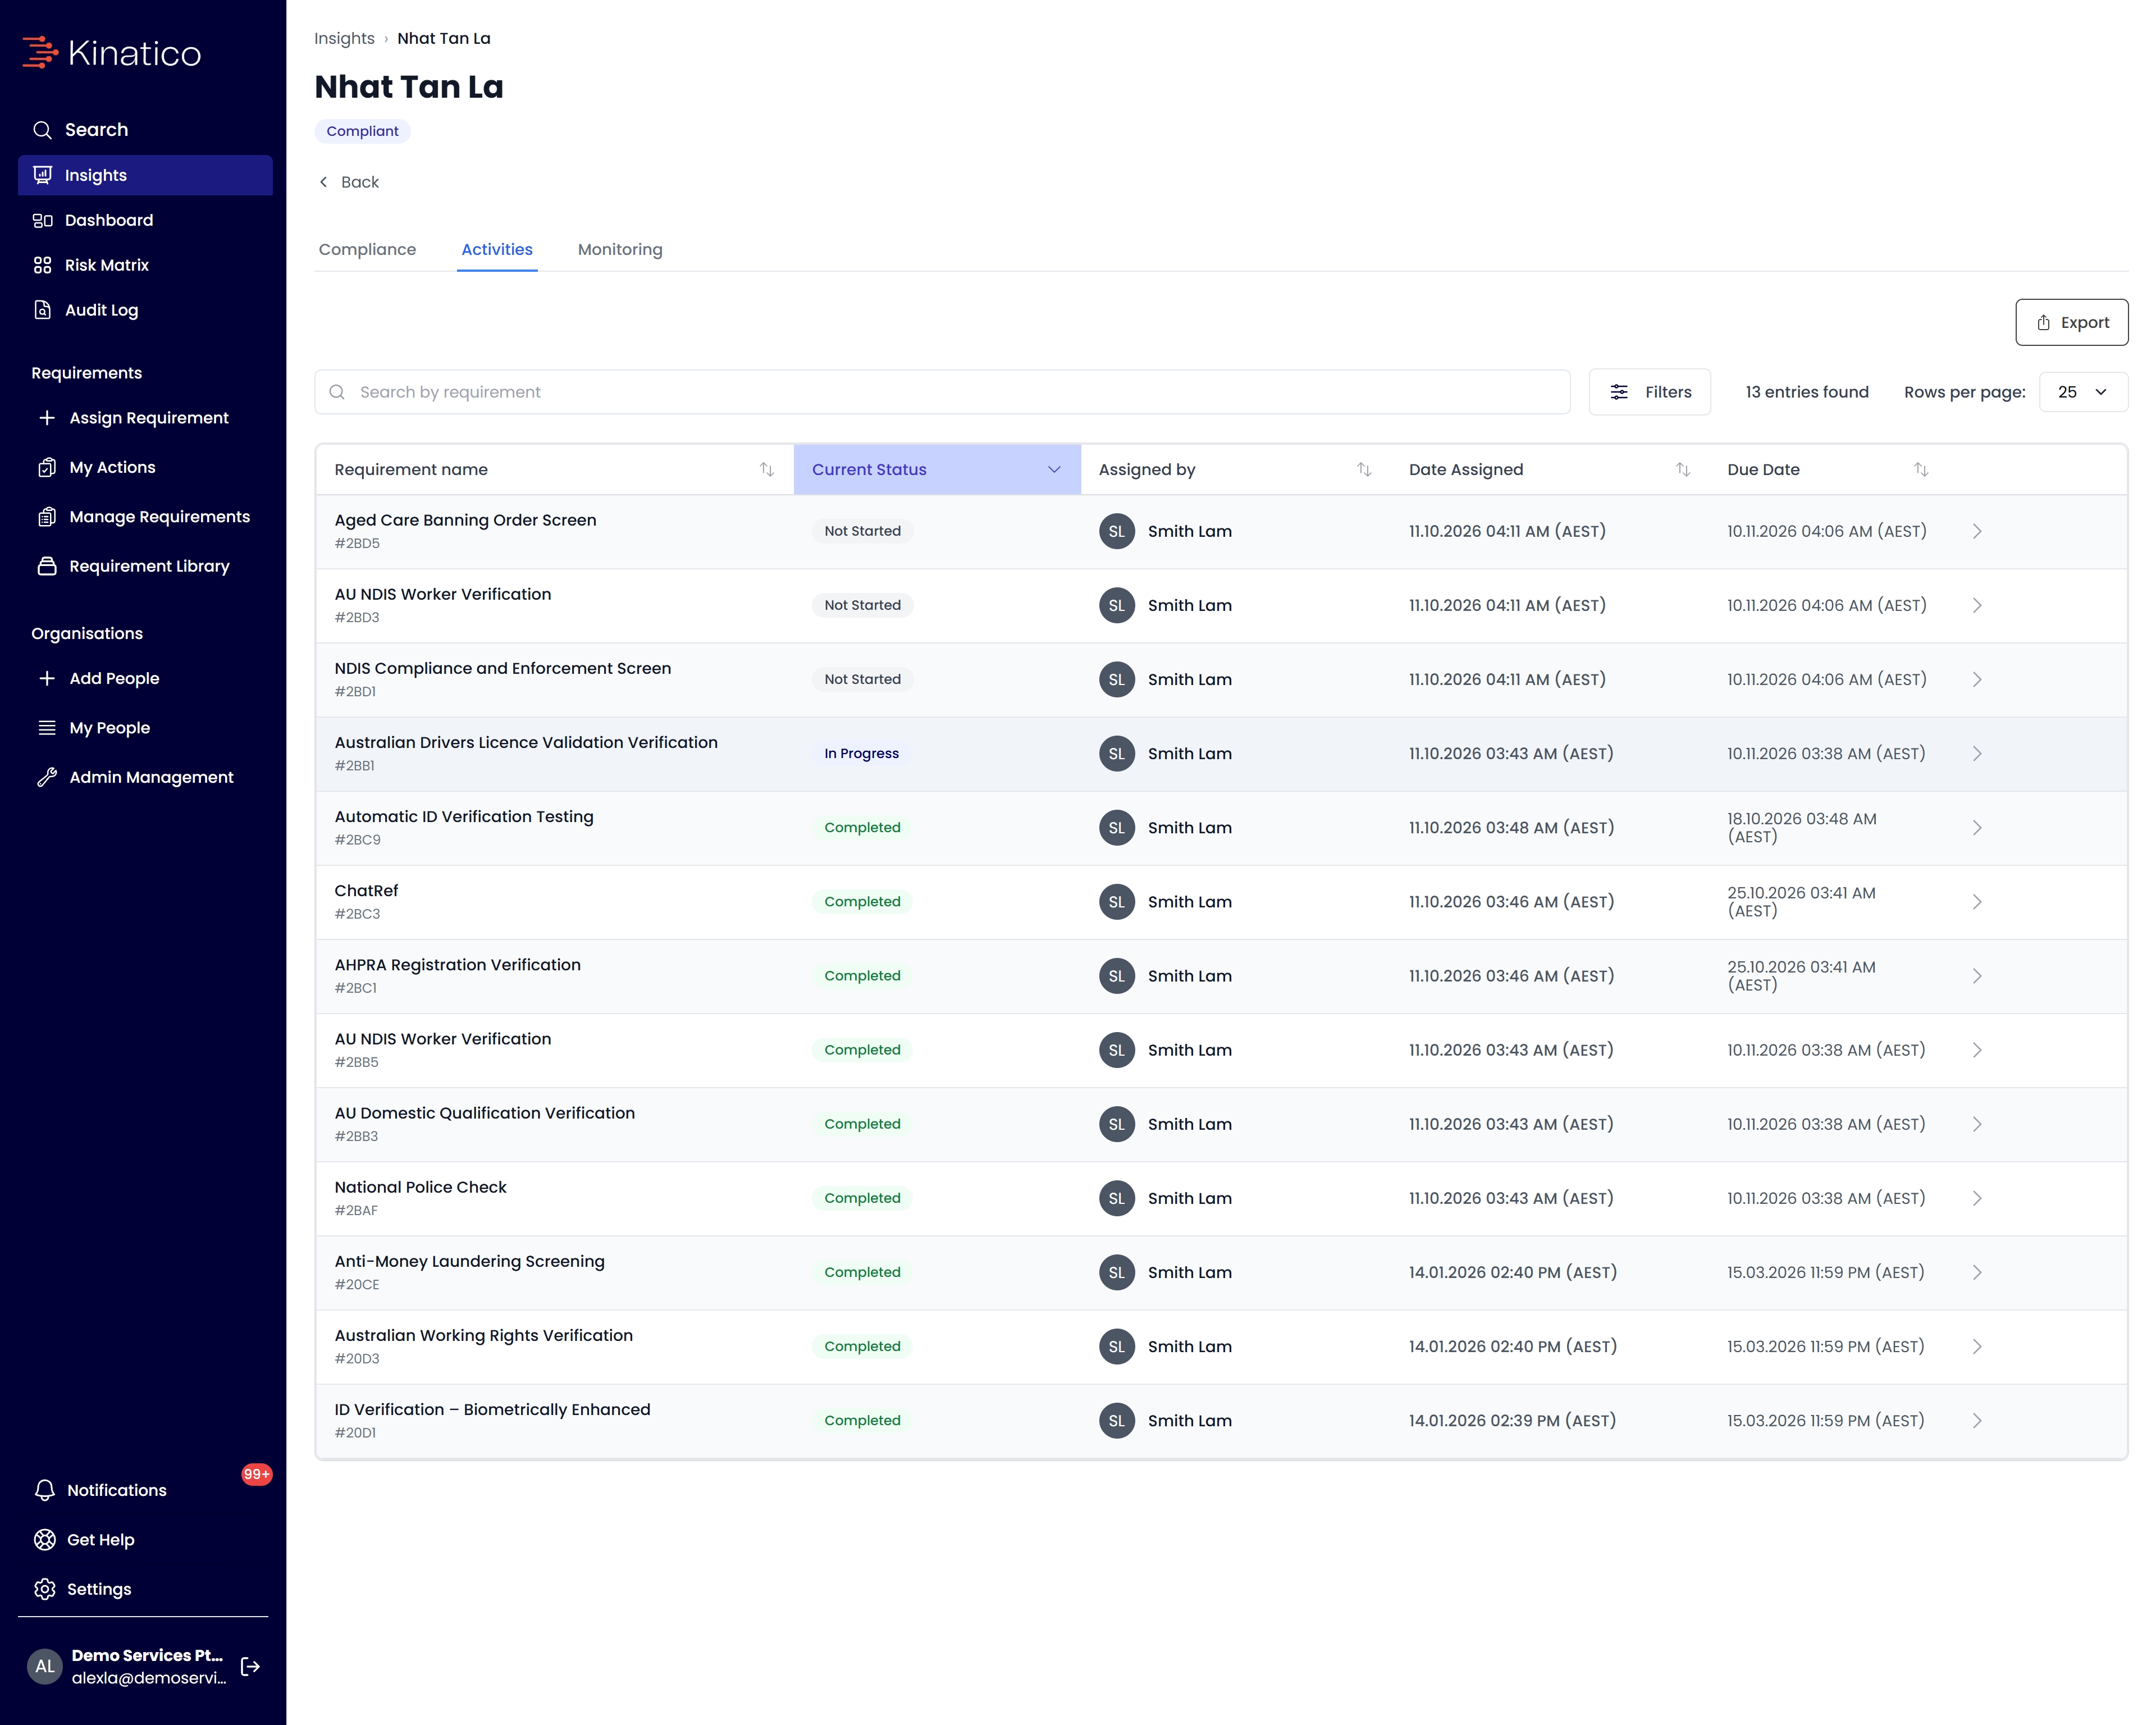Image resolution: width=2156 pixels, height=1725 pixels.
Task: Open ChatRef row chevron
Action: 1977,901
